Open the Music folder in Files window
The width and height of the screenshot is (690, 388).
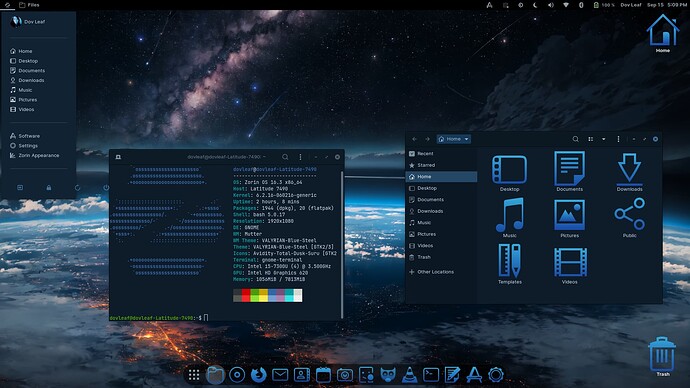(510, 218)
